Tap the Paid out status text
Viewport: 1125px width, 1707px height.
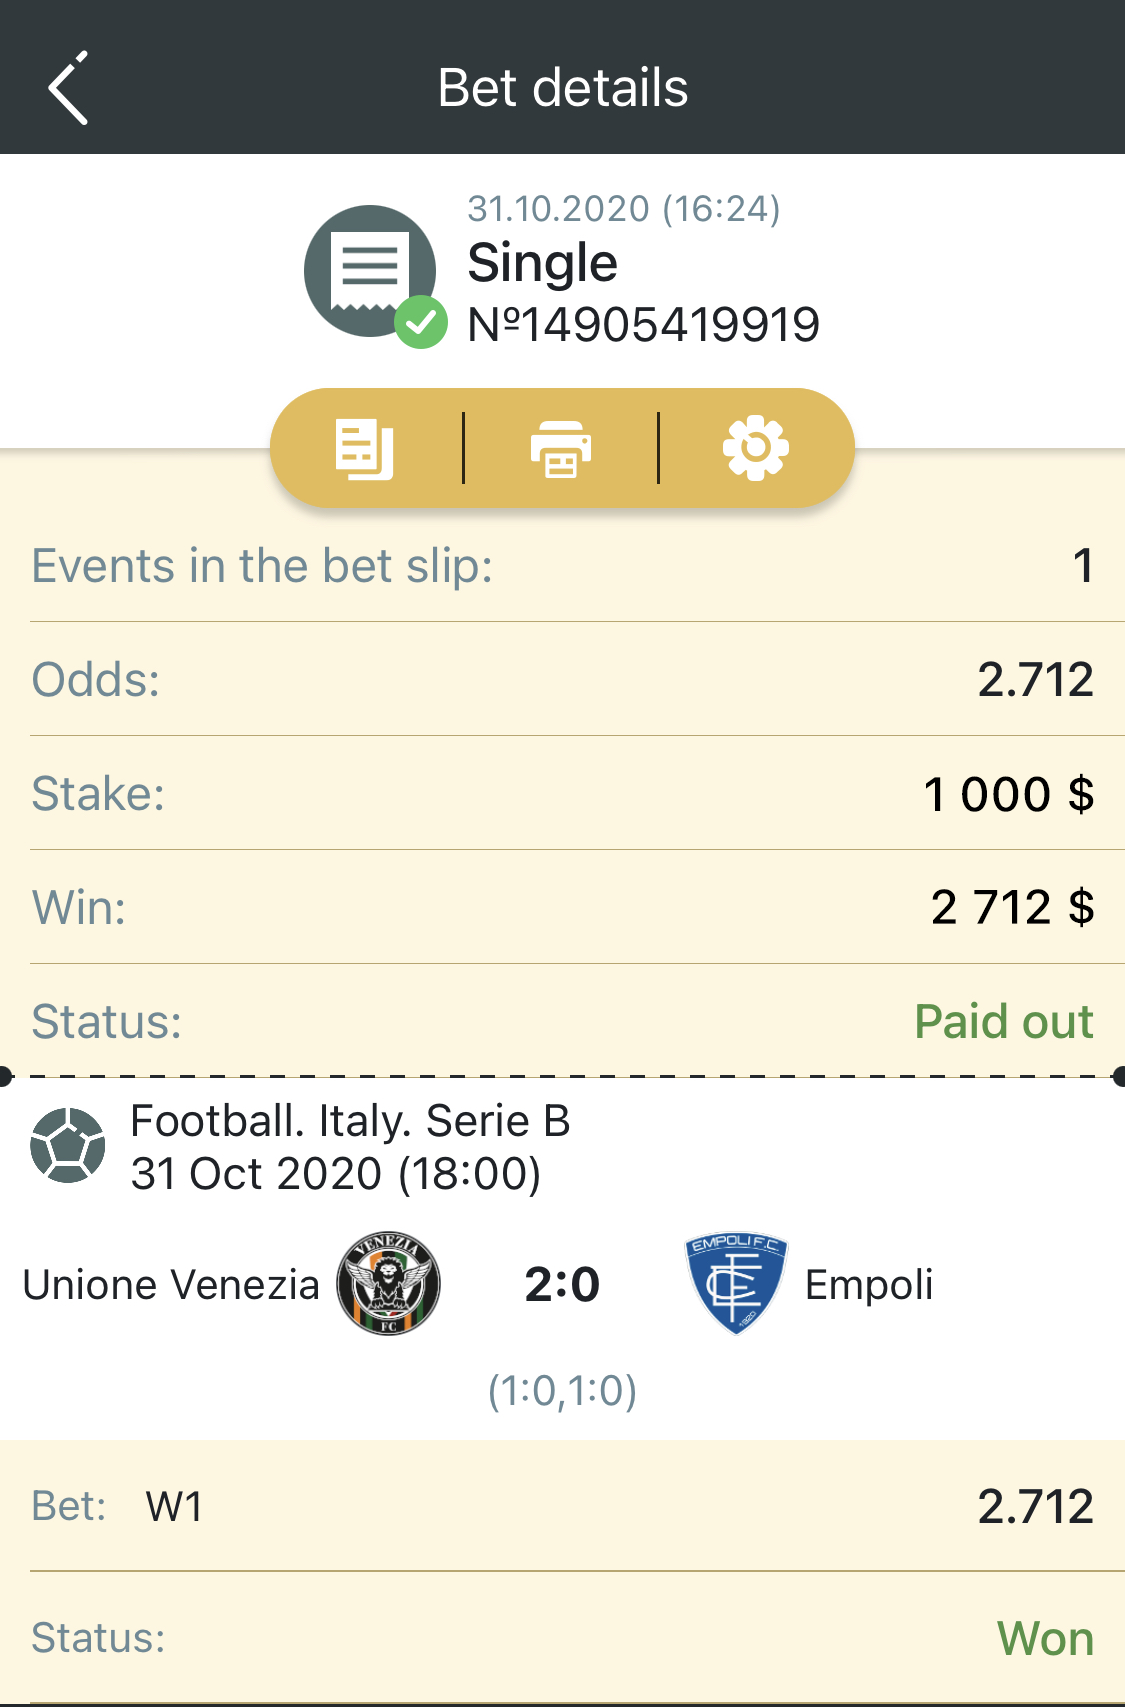point(1003,1022)
